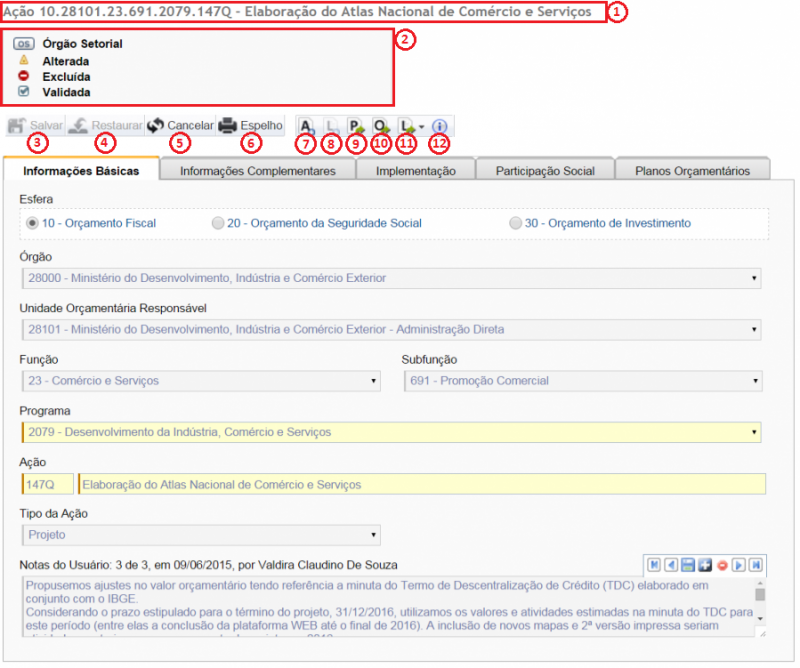Click the blue info icon in toolbar
This screenshot has width=800, height=668.
tap(440, 127)
